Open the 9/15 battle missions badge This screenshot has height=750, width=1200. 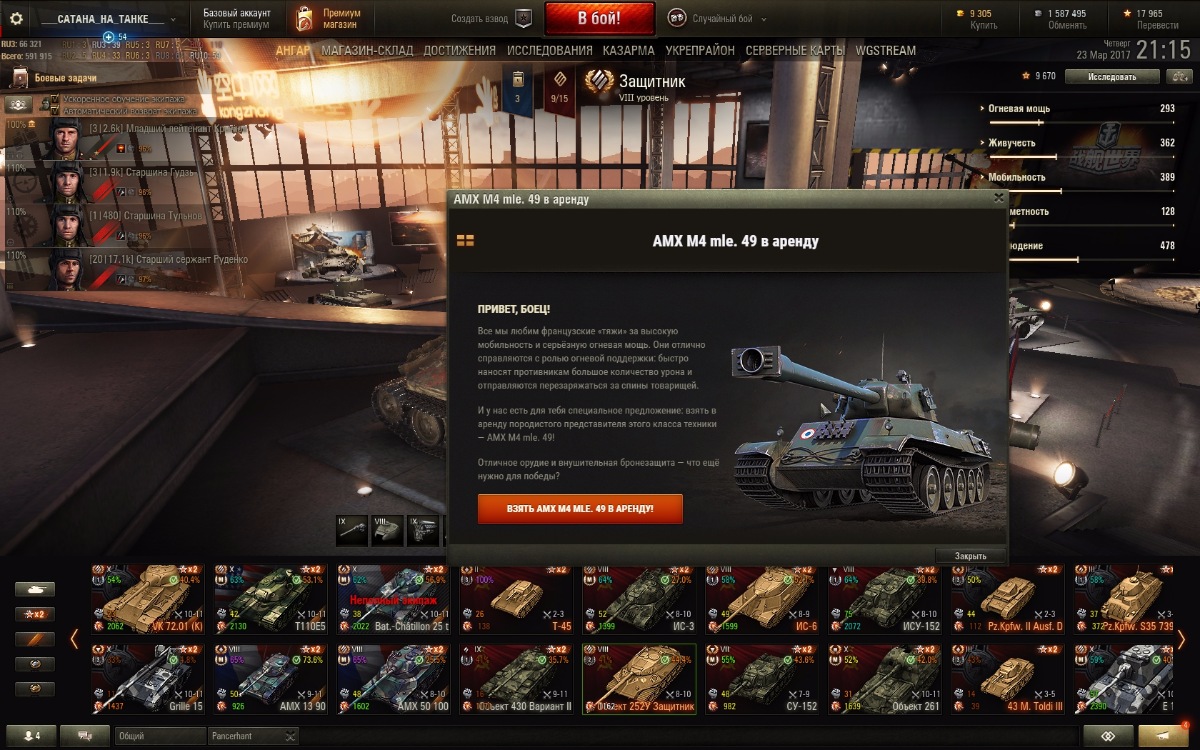point(560,90)
